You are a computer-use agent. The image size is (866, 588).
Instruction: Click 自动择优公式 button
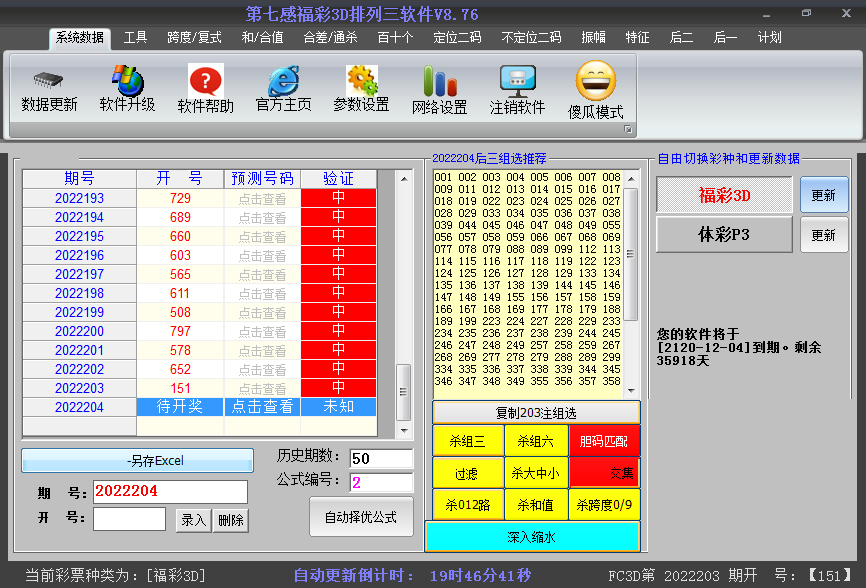pyautogui.click(x=361, y=517)
